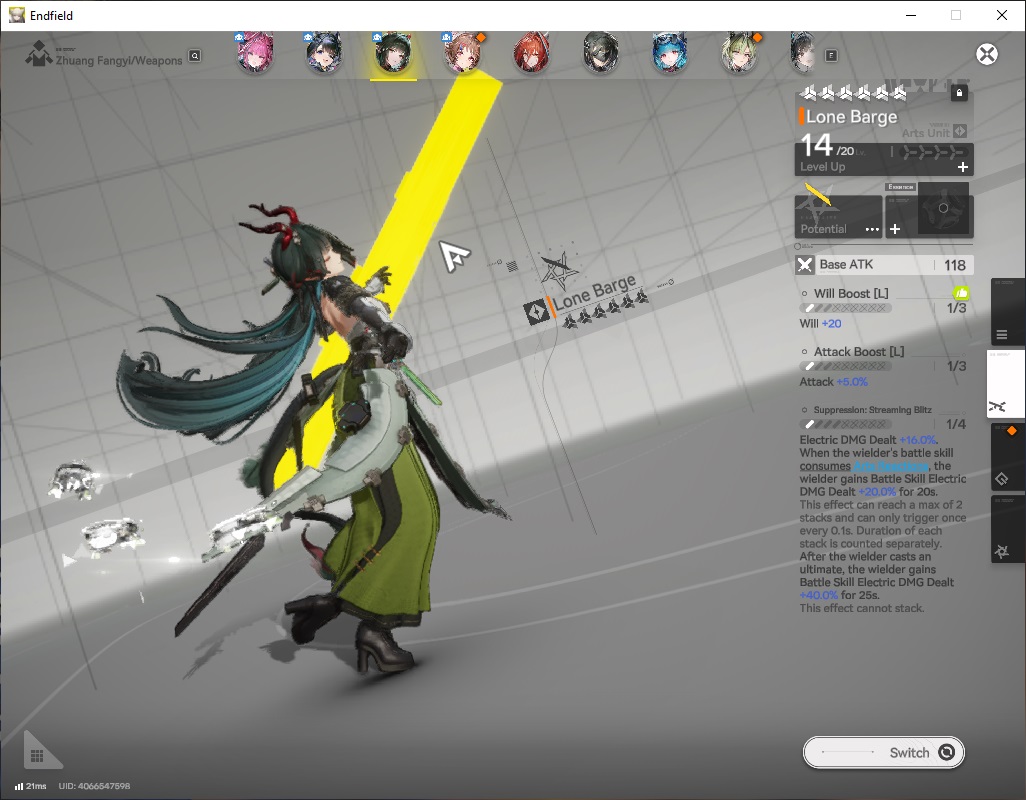Open the gear tab with orange notification

click(1006, 457)
